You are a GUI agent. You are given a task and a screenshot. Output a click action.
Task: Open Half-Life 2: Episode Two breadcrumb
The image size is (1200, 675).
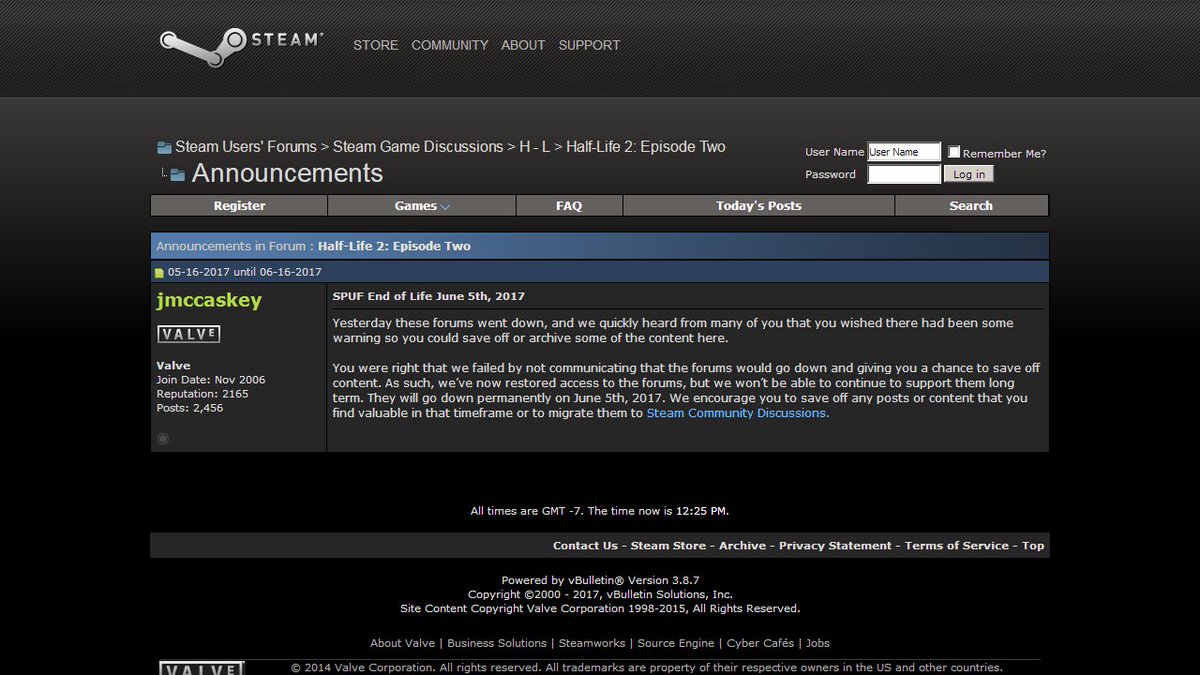click(646, 147)
